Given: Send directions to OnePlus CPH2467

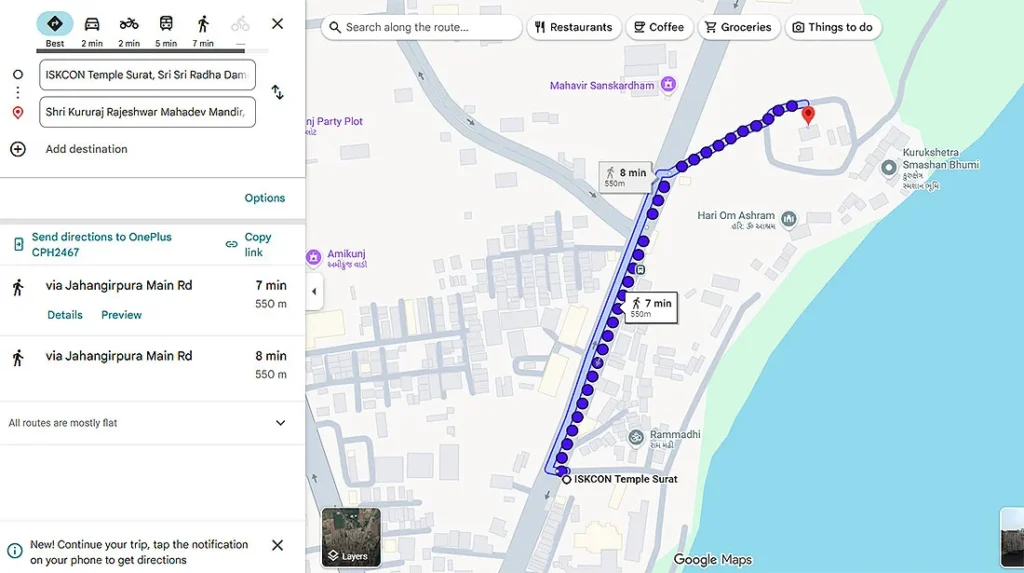Looking at the screenshot, I should pyautogui.click(x=101, y=244).
